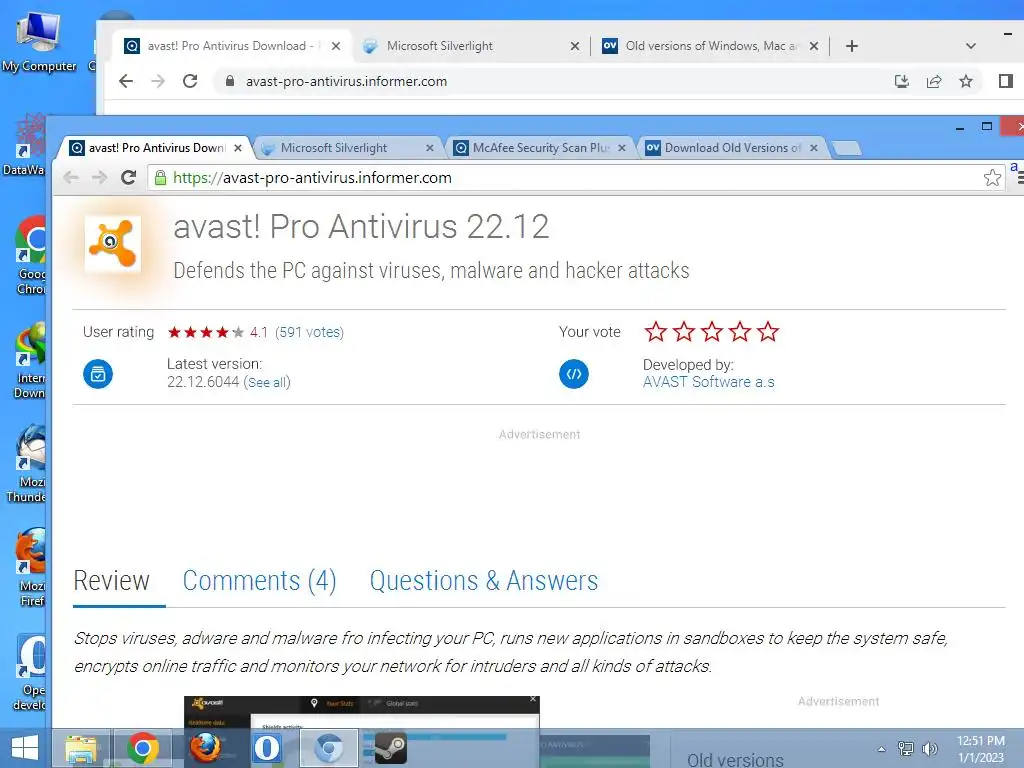This screenshot has width=1024, height=768.
Task: Open Opera from taskbar
Action: 266,748
